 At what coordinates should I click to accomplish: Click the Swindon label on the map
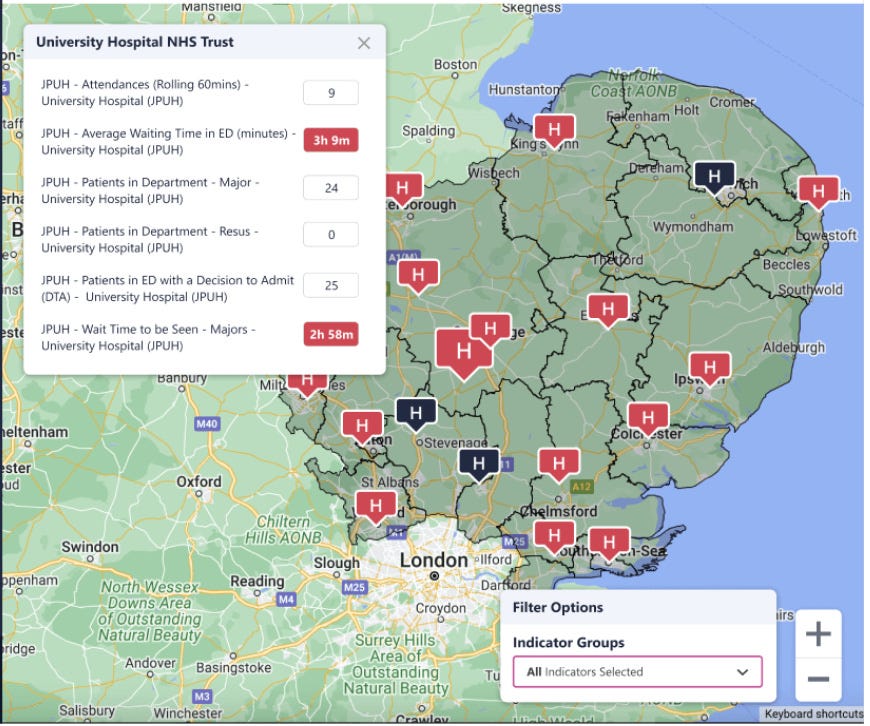coord(90,547)
